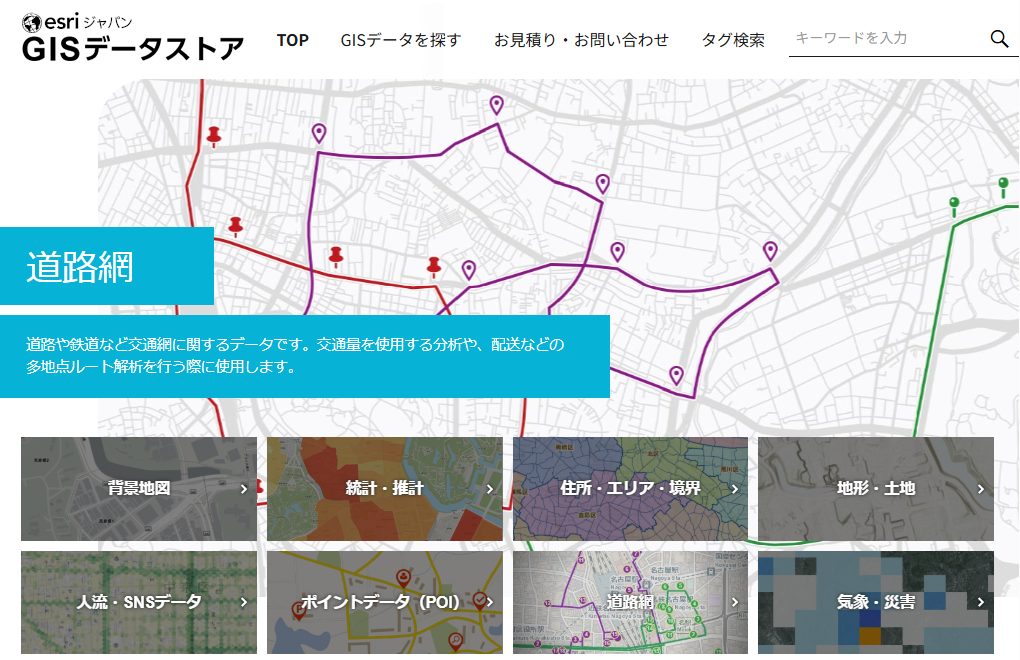Click the purple map pin at top center

point(496,104)
